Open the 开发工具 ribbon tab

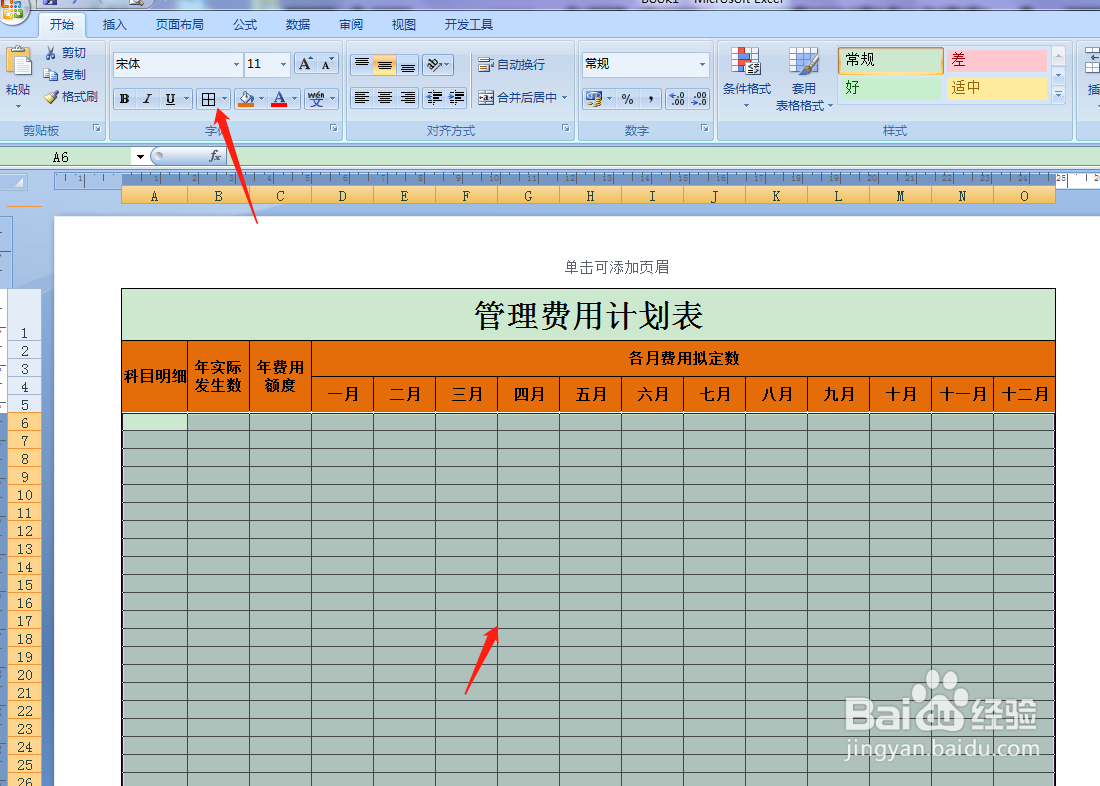[x=467, y=23]
